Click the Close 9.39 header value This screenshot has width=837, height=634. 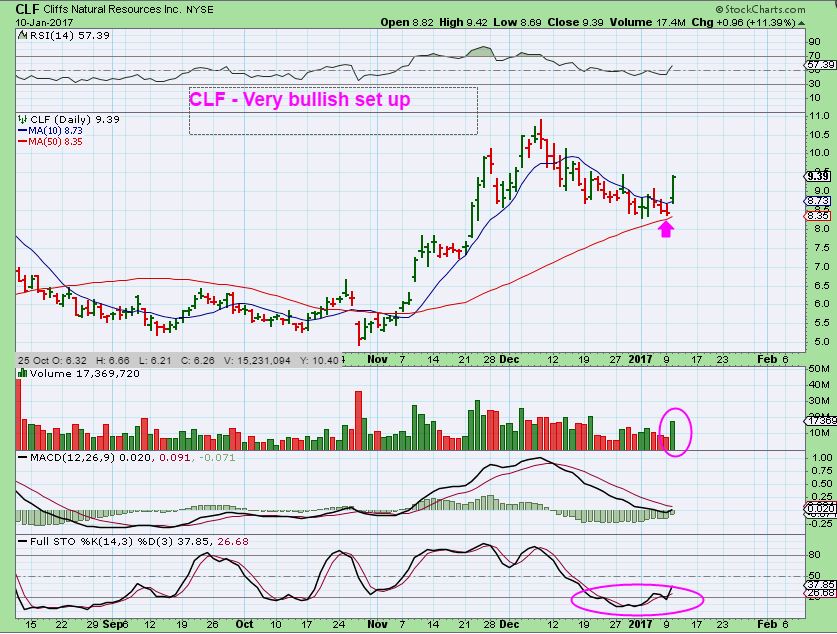[575, 22]
